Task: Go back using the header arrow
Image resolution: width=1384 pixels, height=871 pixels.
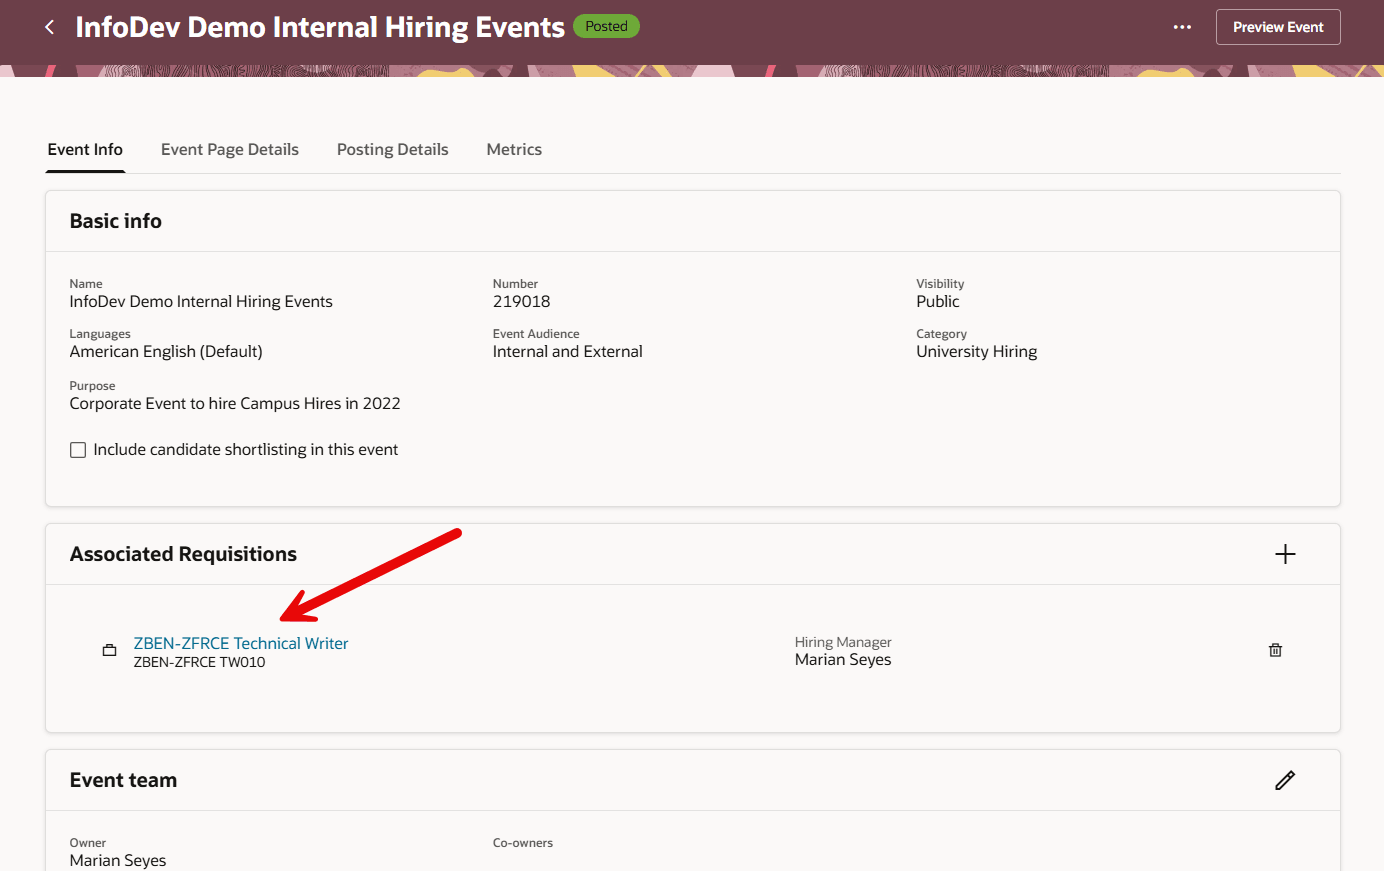Action: point(50,27)
